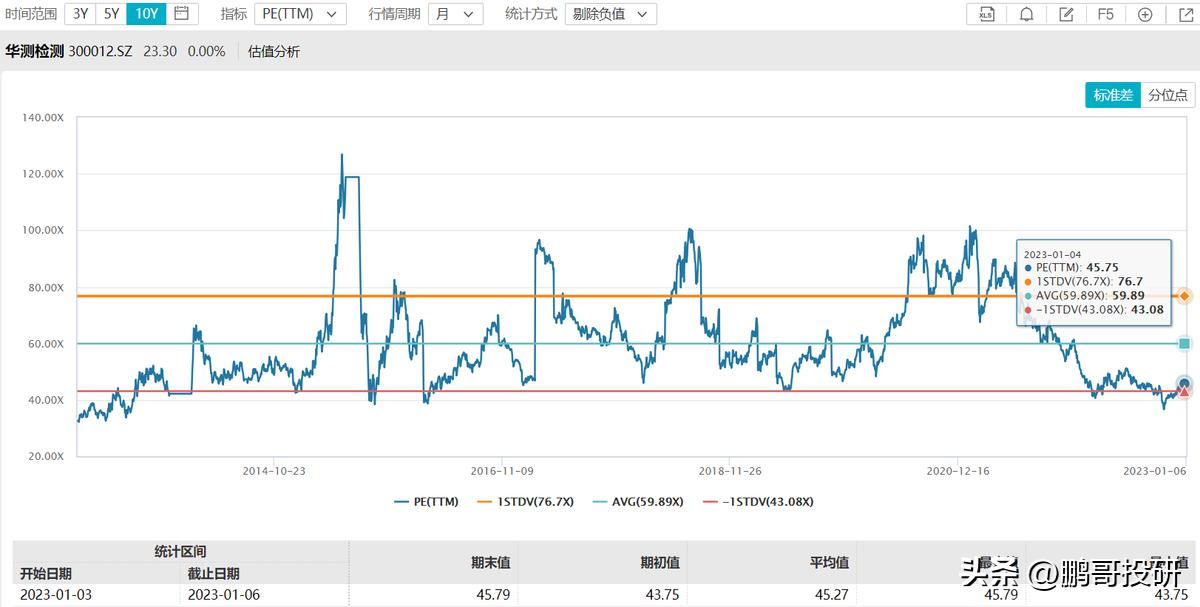This screenshot has width=1200, height=607.
Task: Open the custom date range calendar icon
Action: point(181,14)
